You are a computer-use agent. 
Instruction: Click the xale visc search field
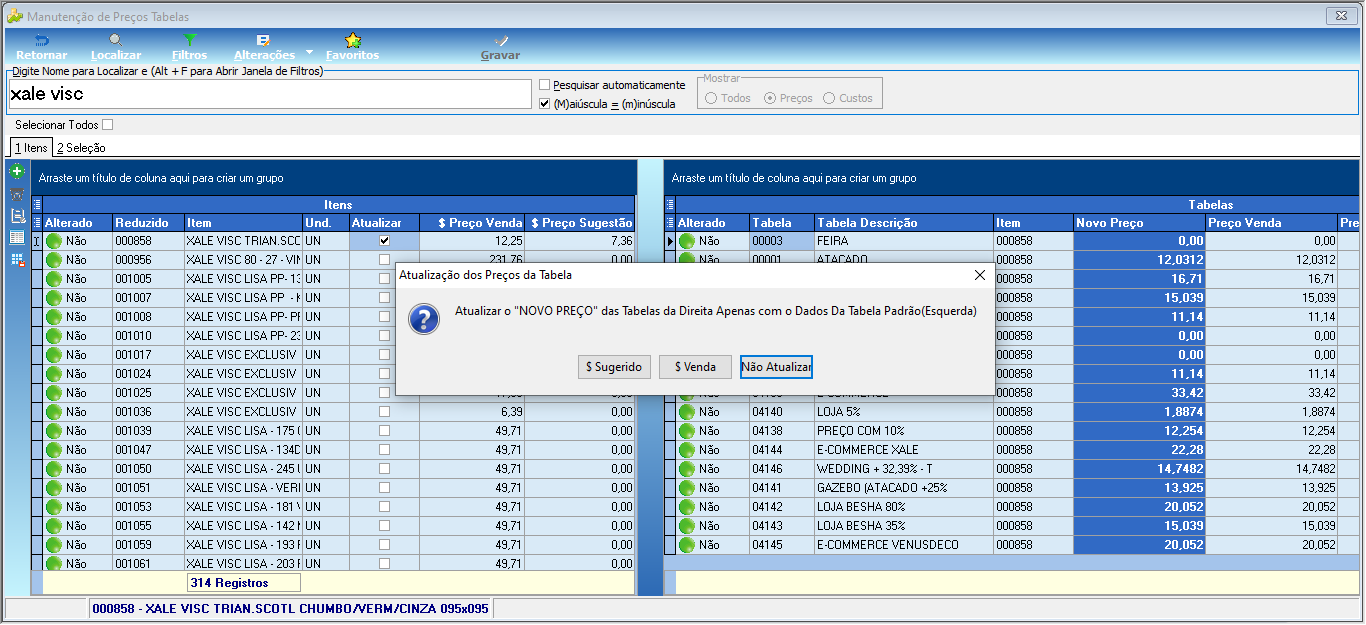pos(269,94)
